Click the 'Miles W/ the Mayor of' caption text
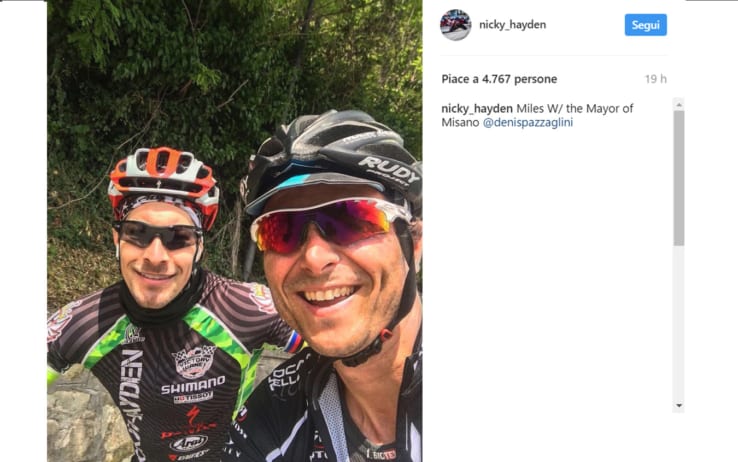 click(x=575, y=109)
